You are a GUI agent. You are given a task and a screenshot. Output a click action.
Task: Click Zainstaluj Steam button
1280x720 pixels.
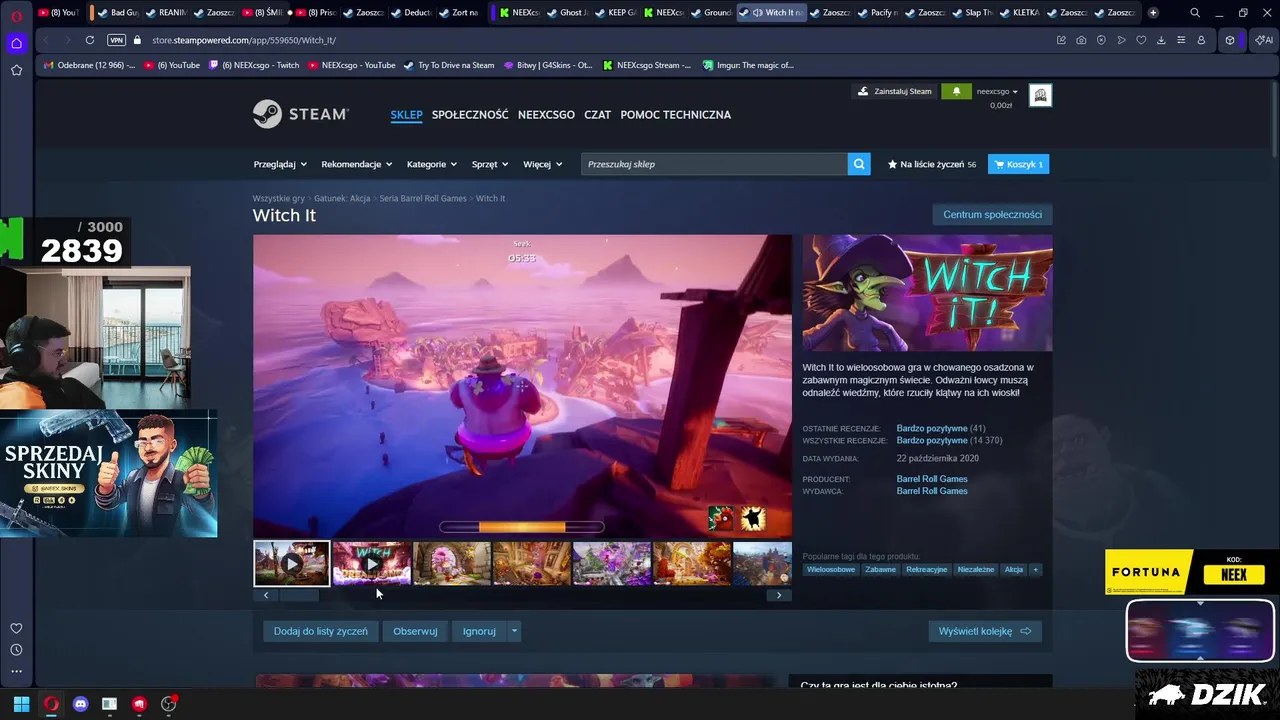[x=895, y=91]
